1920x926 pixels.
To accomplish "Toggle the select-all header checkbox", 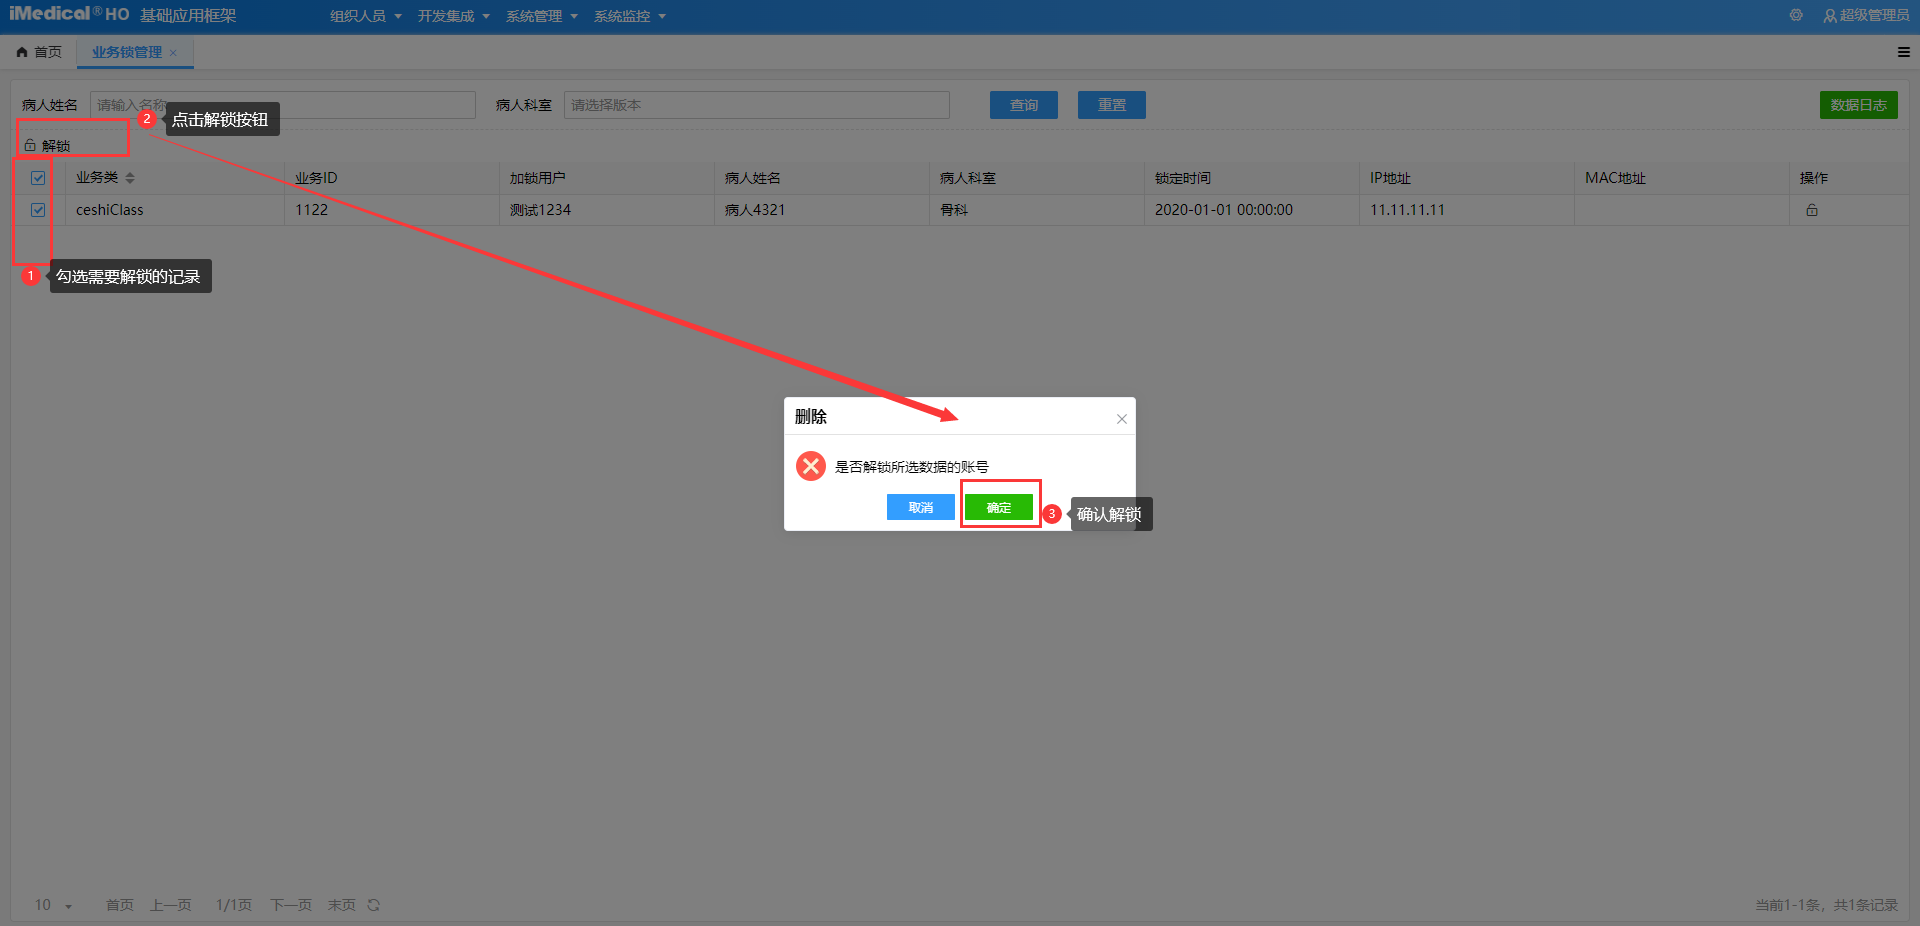I will tap(38, 178).
